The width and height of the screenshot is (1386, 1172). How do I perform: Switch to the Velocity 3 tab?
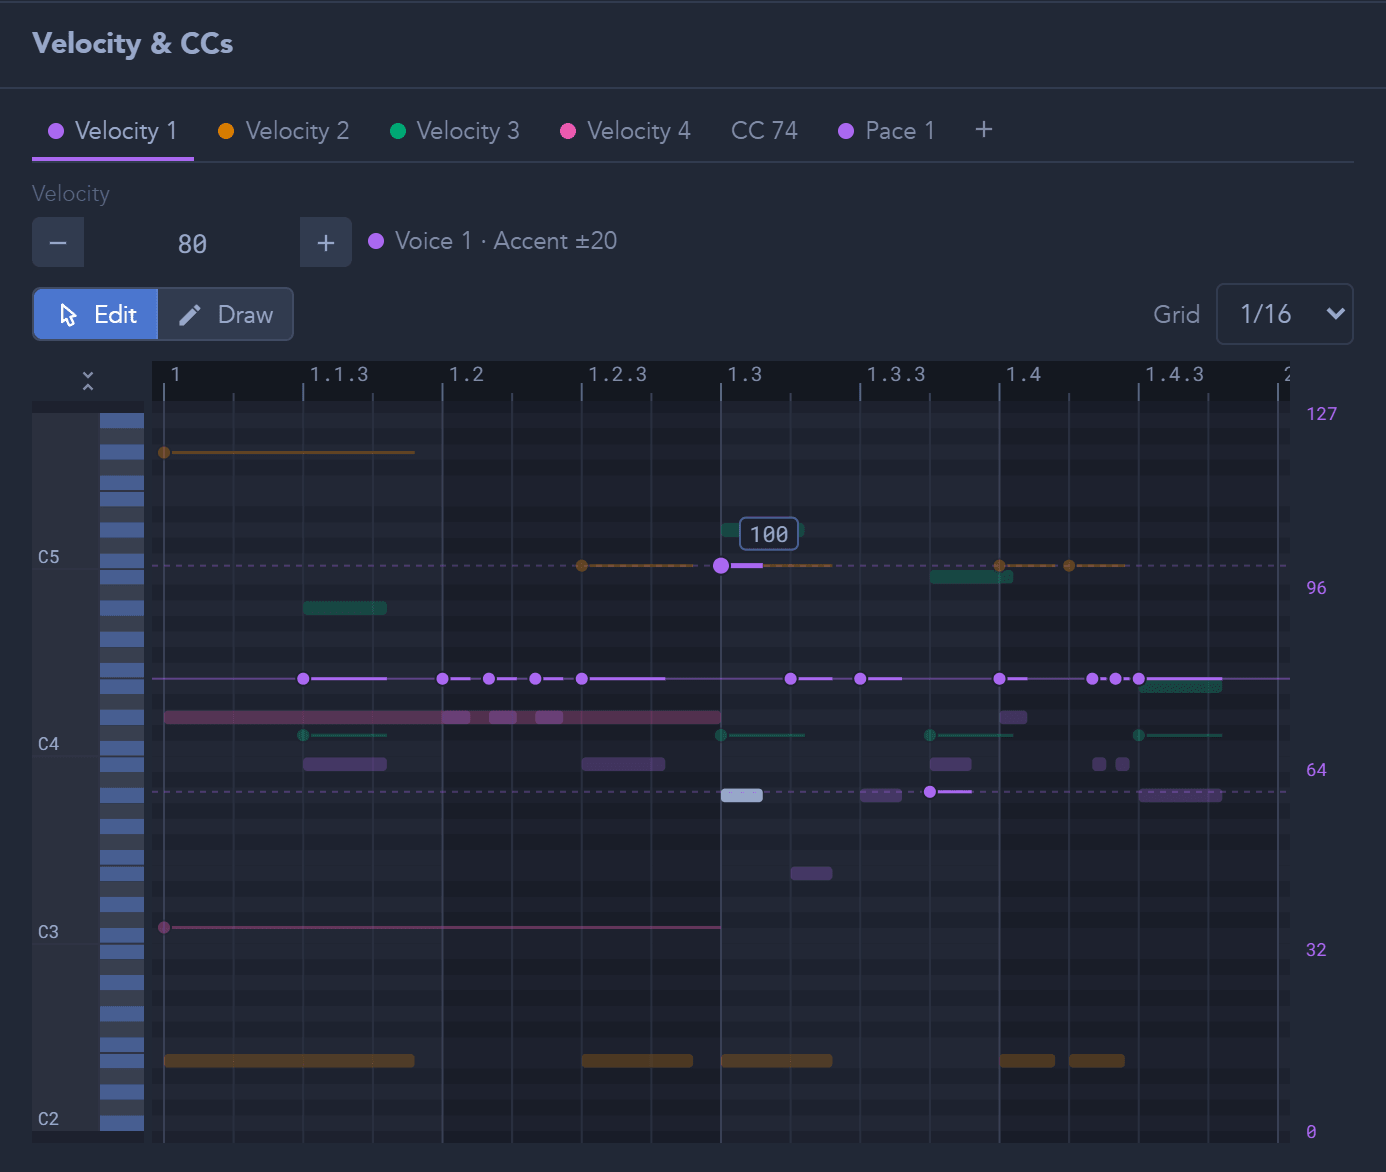[x=454, y=131]
